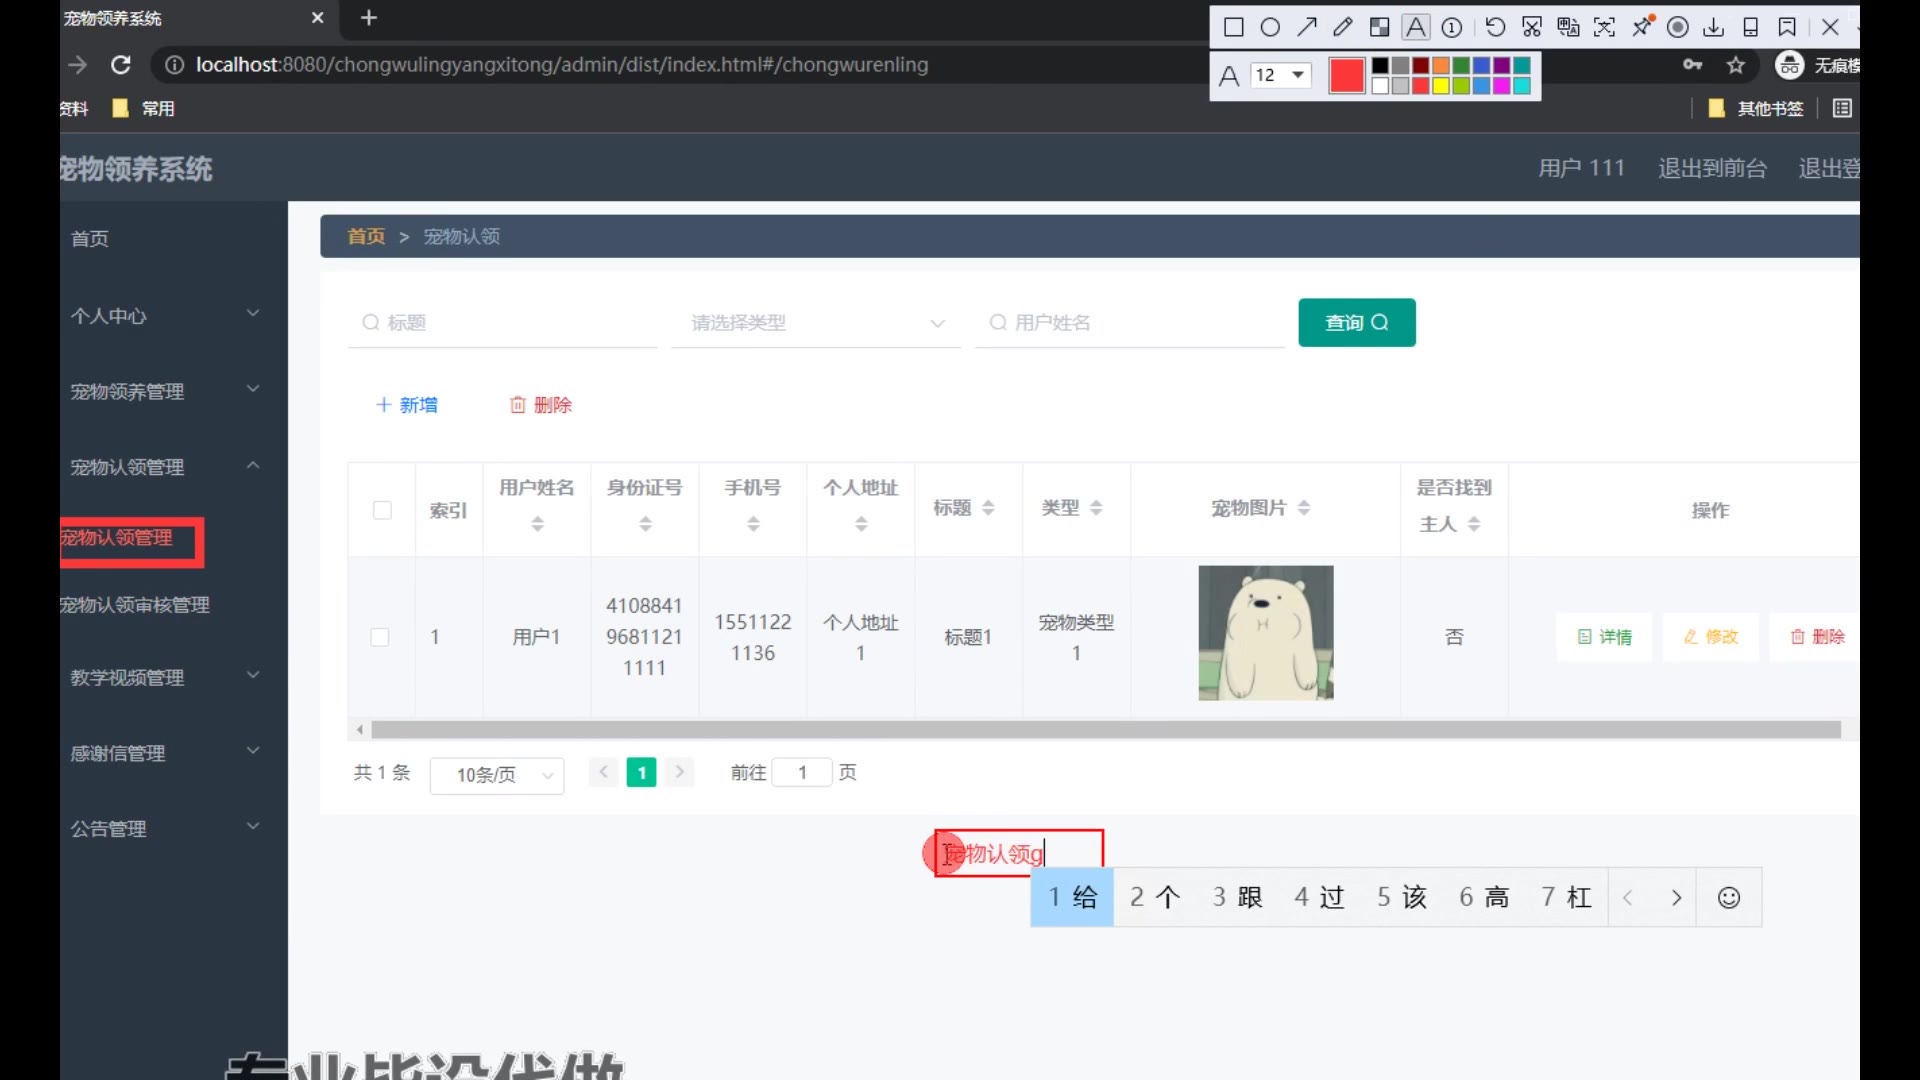
Task: Click the 删除 button above the table
Action: 541,405
